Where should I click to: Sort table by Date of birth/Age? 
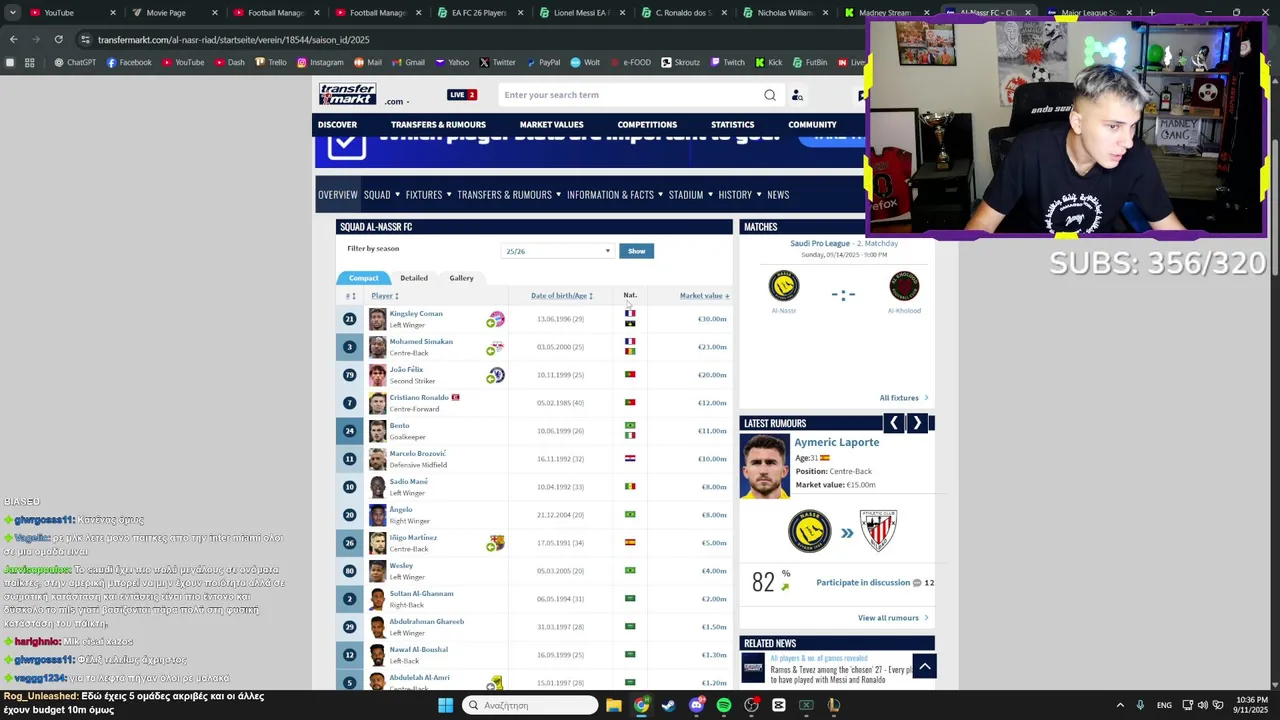tap(562, 296)
